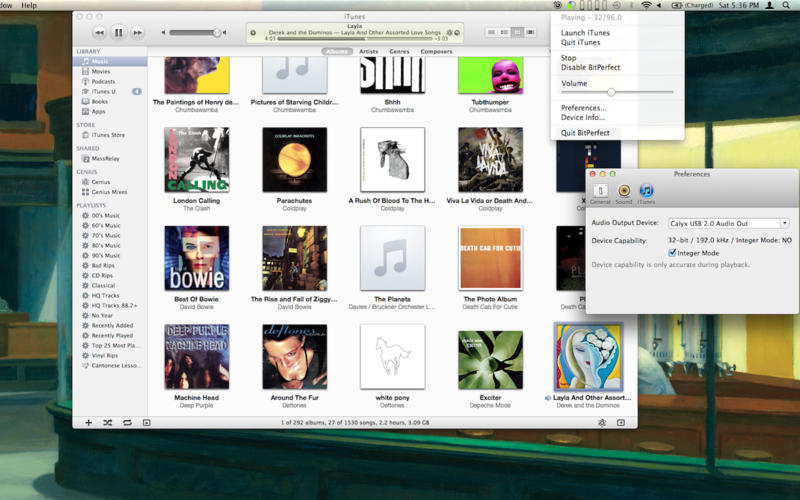Switch to the Genres tab
800x500 pixels.
click(x=398, y=51)
